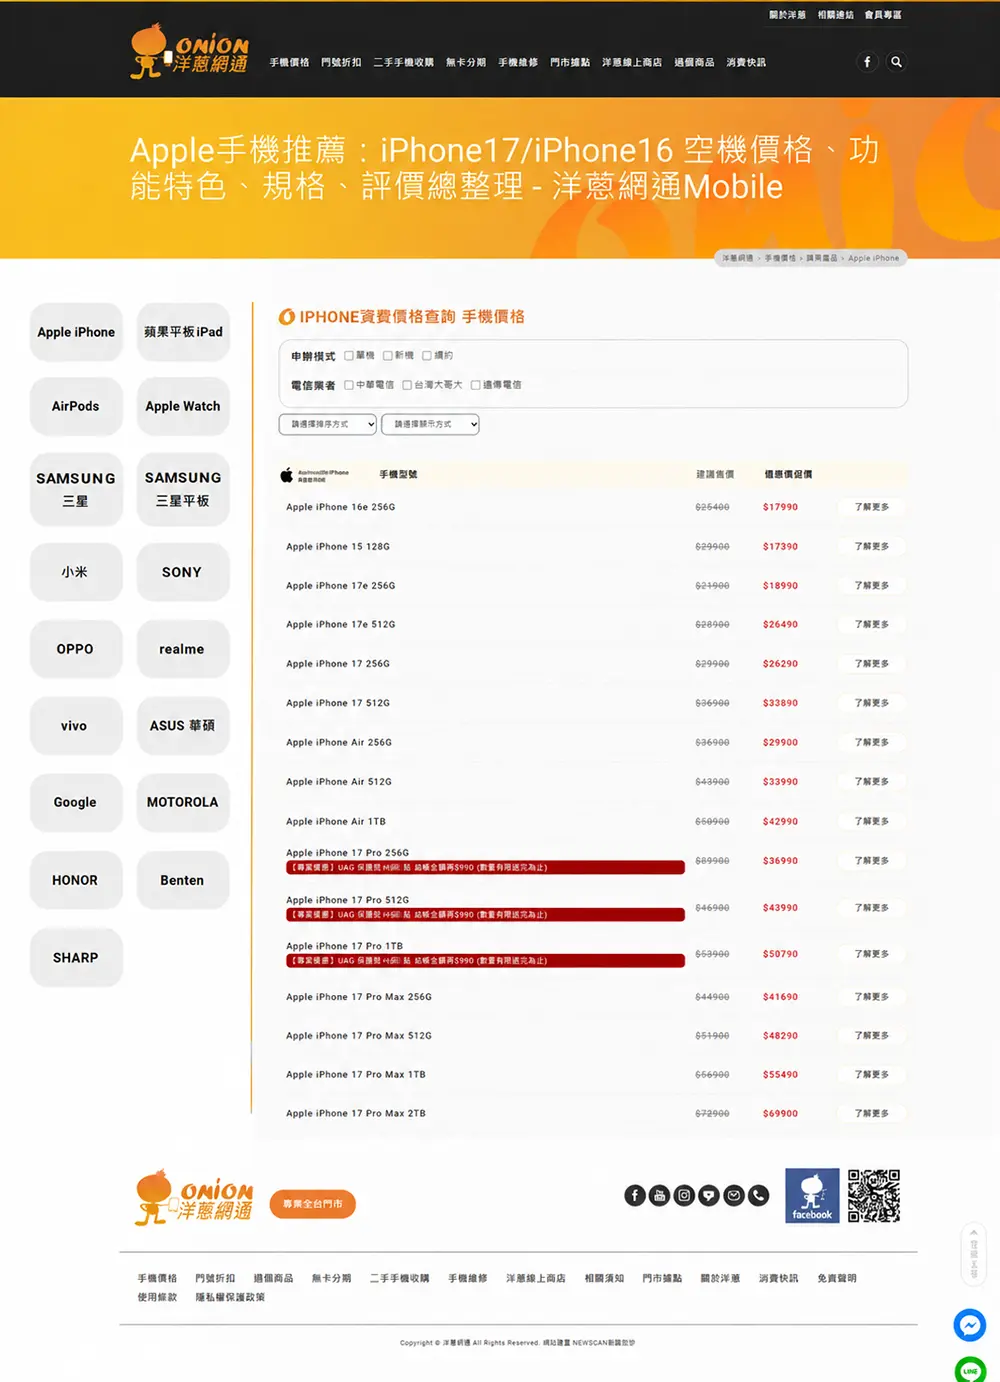The height and width of the screenshot is (1382, 1000).
Task: Select the Google brand button
Action: coord(76,802)
